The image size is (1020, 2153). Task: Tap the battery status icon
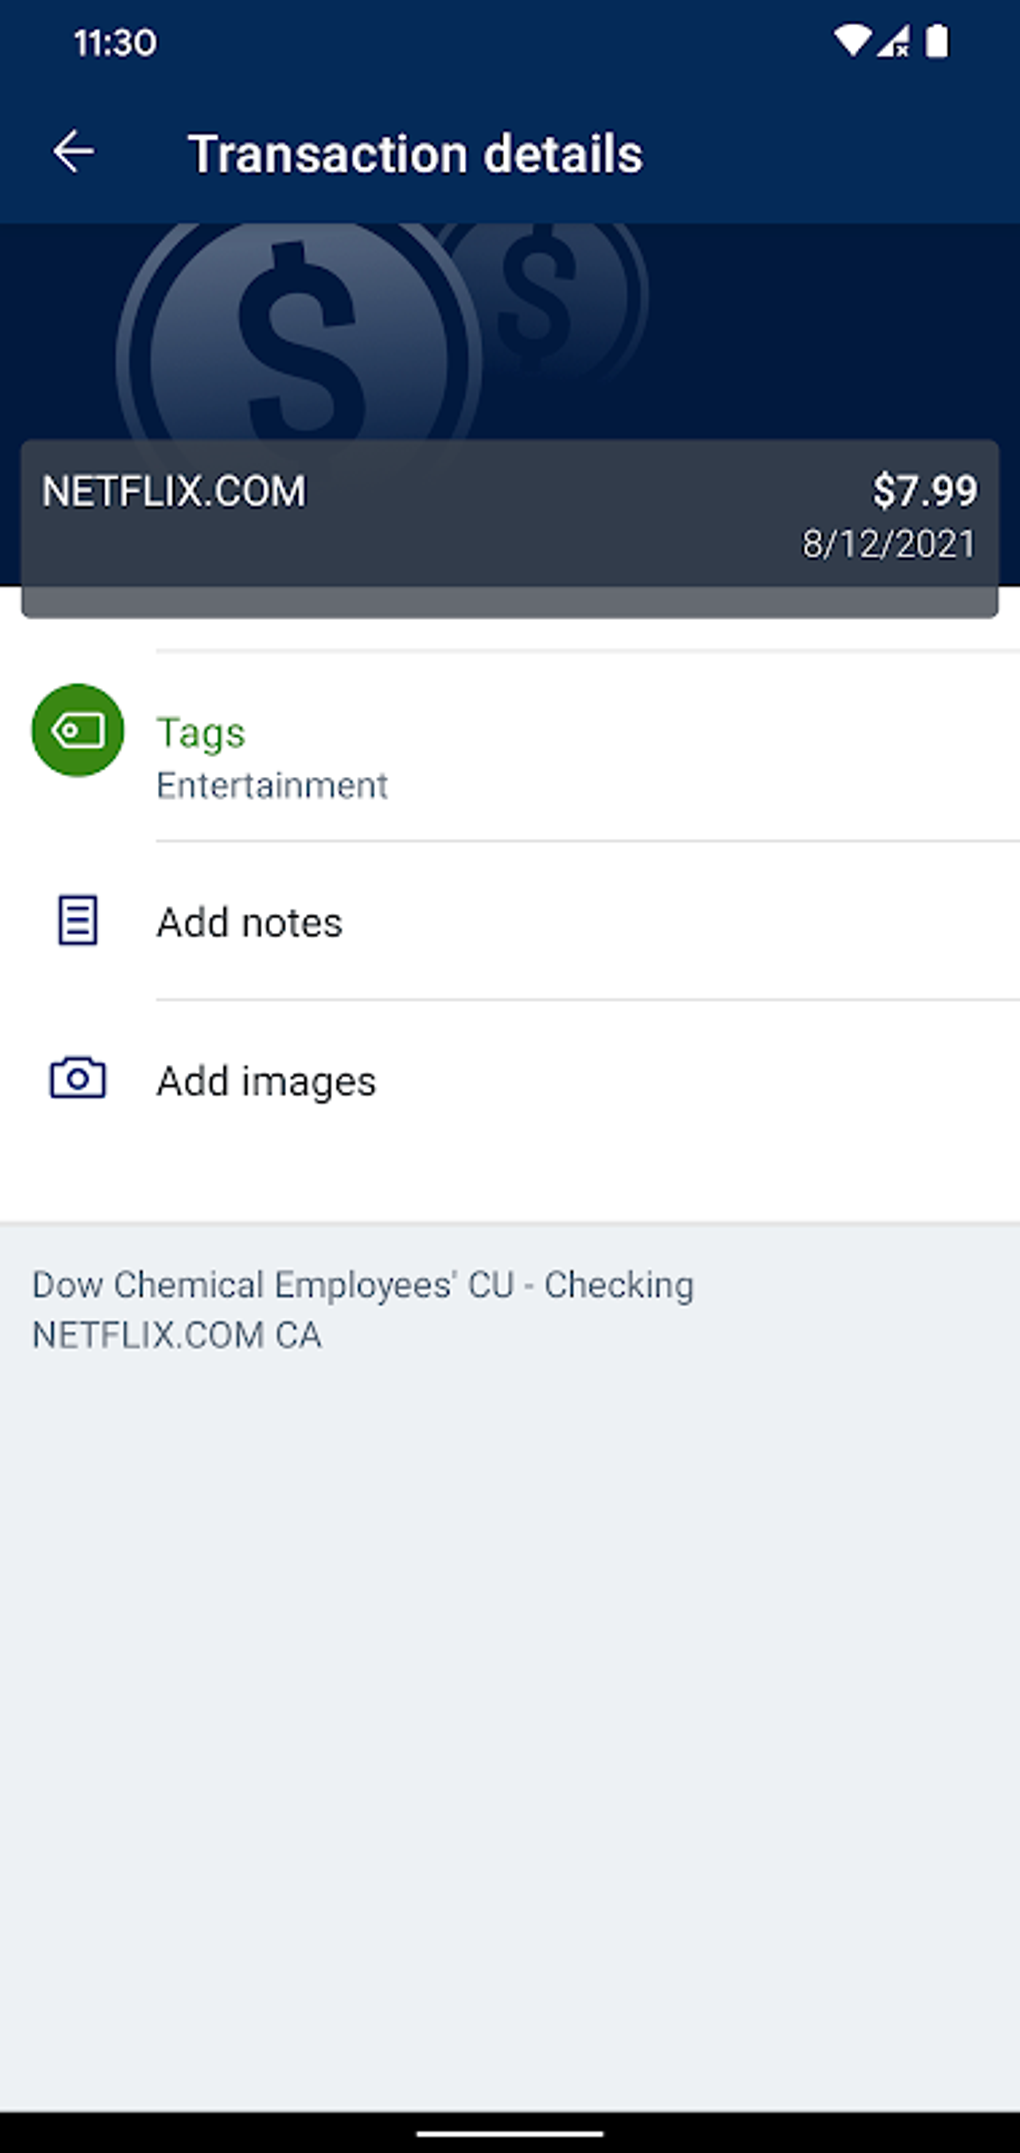click(x=937, y=41)
